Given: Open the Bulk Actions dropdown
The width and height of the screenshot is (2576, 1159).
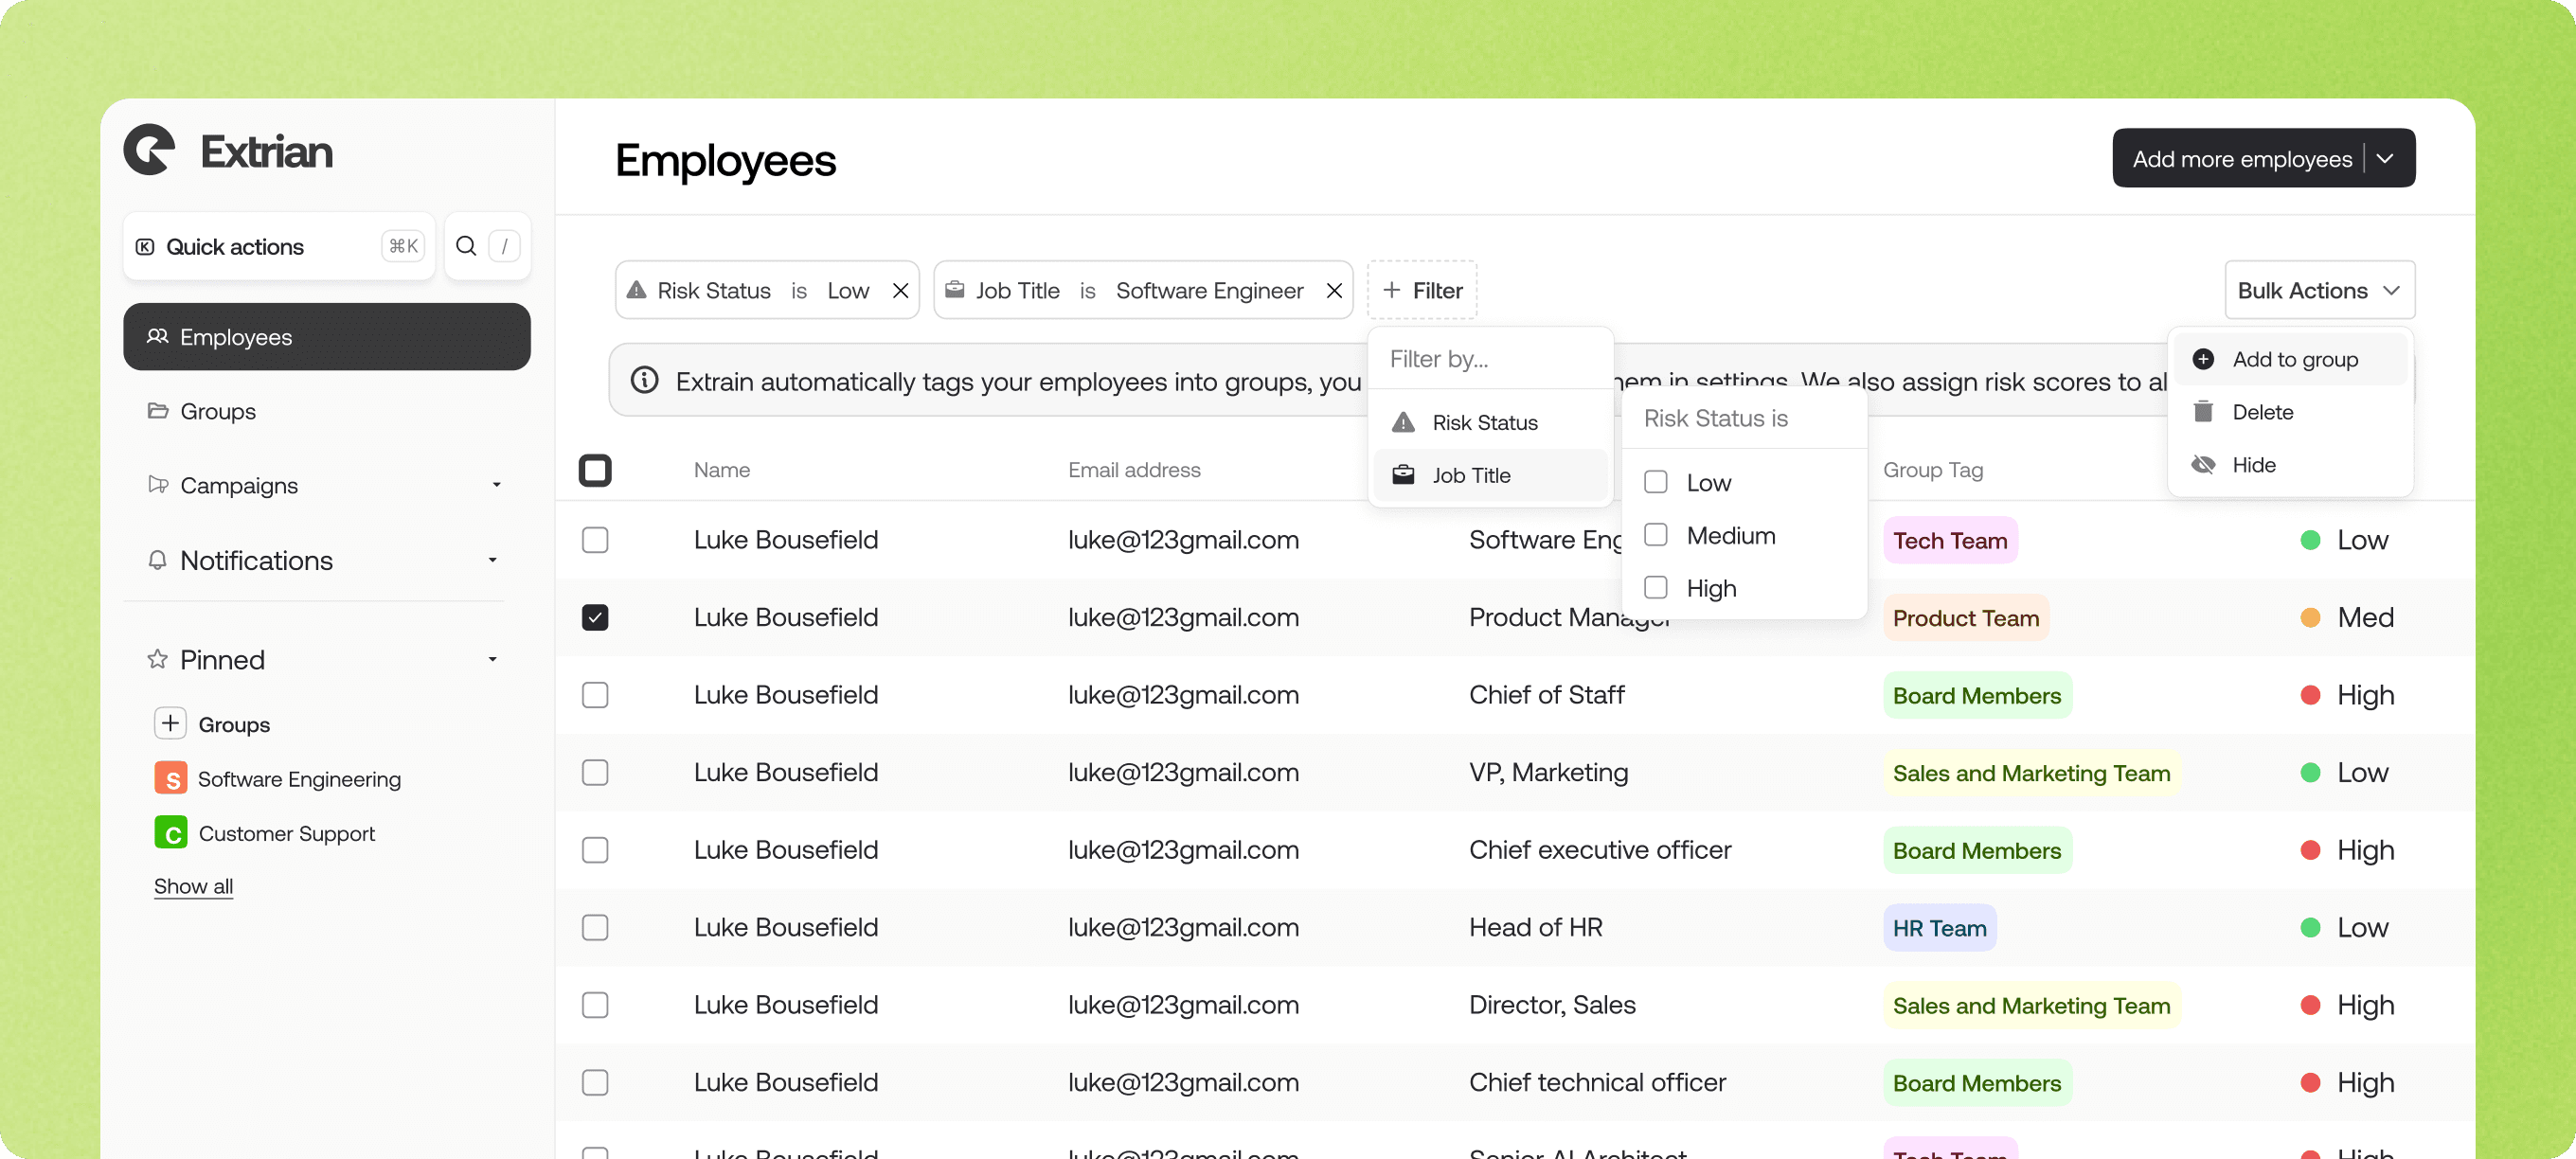Looking at the screenshot, I should tap(2319, 291).
